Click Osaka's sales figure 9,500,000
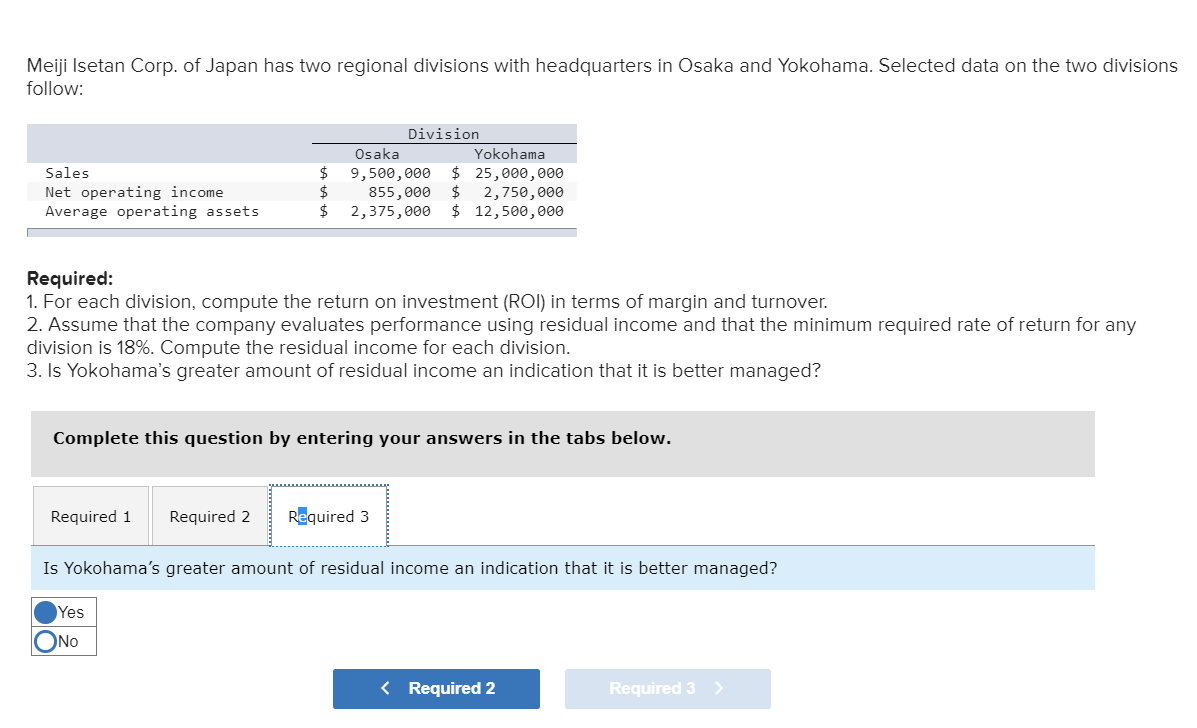The width and height of the screenshot is (1197, 728). [x=391, y=172]
